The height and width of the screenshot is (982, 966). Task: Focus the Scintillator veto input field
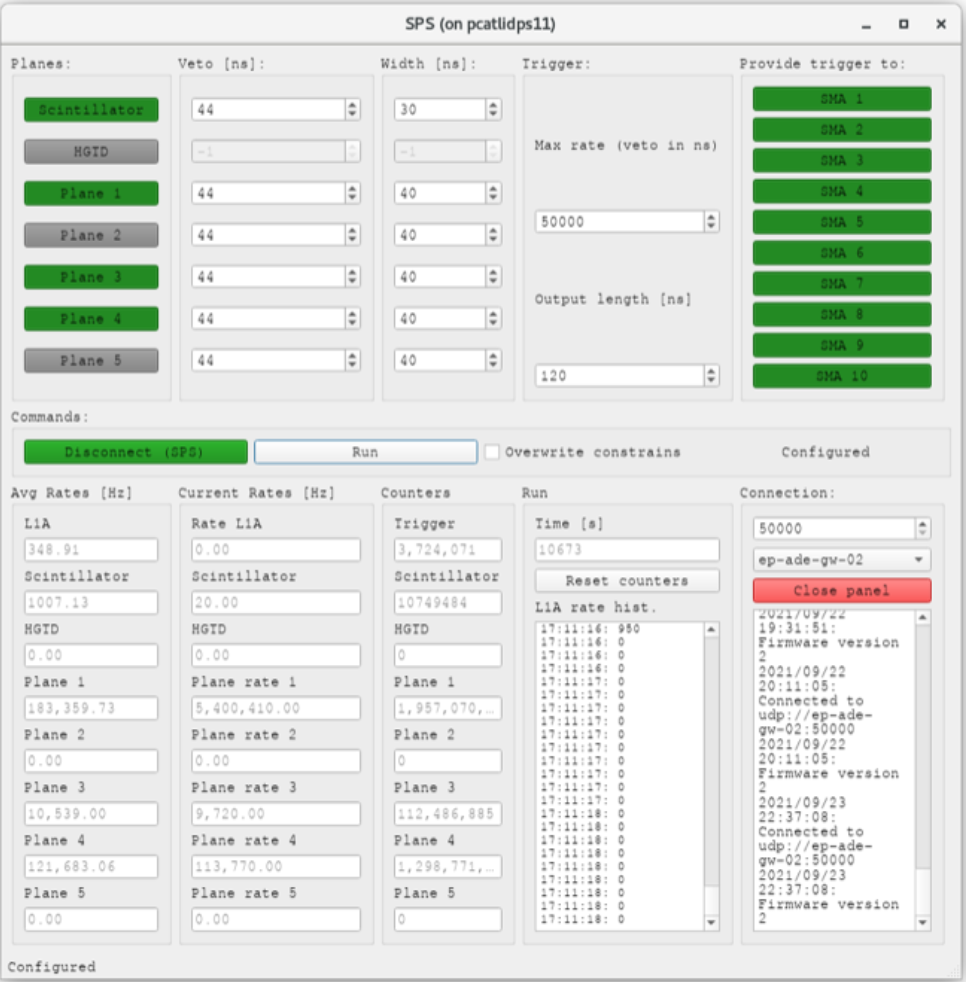coord(269,110)
